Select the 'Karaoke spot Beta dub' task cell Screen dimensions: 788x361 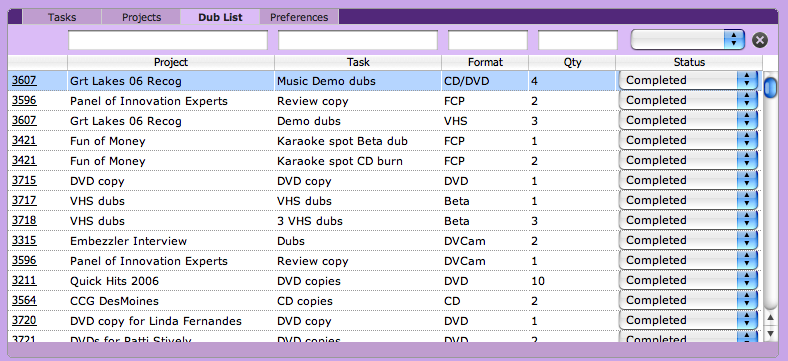[358, 141]
